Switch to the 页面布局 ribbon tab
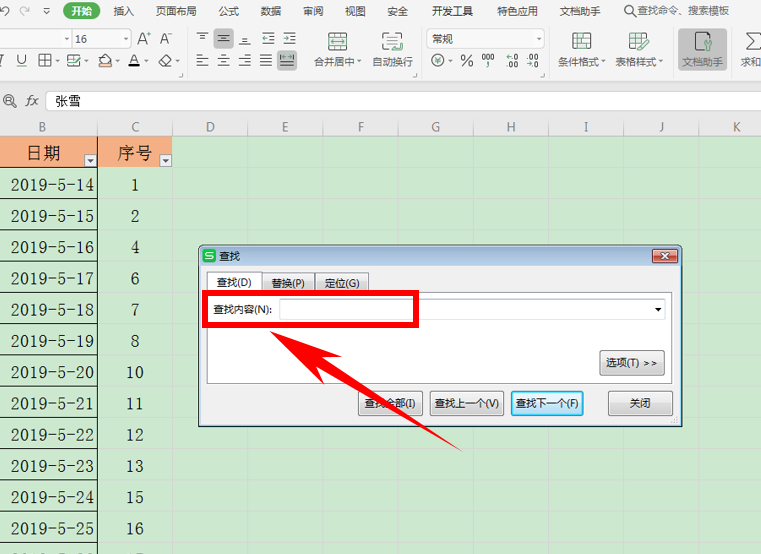Screen dimensions: 761x554 [176, 11]
